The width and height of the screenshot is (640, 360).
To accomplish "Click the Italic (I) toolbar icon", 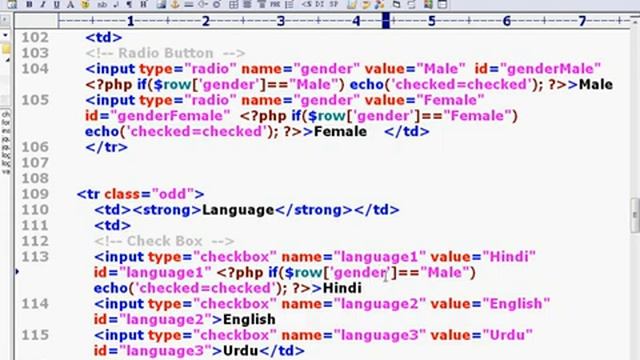I will (42, 4).
